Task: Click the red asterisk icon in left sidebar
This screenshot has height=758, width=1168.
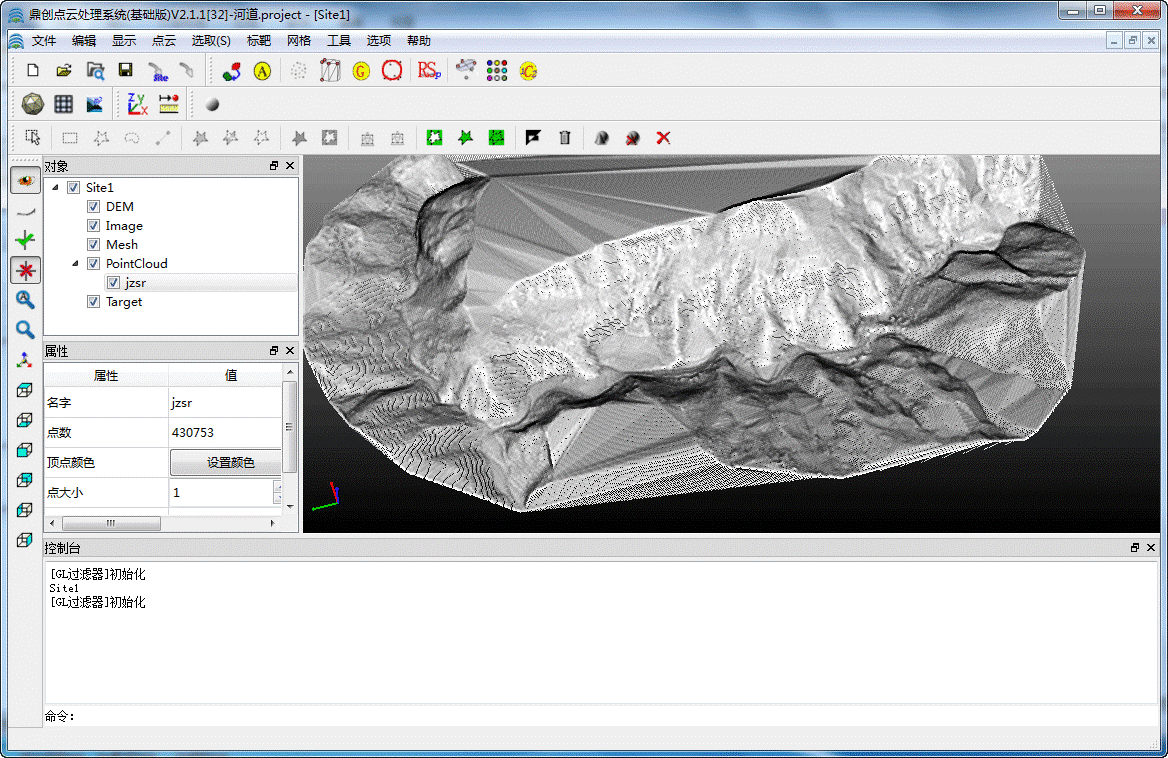Action: [25, 269]
